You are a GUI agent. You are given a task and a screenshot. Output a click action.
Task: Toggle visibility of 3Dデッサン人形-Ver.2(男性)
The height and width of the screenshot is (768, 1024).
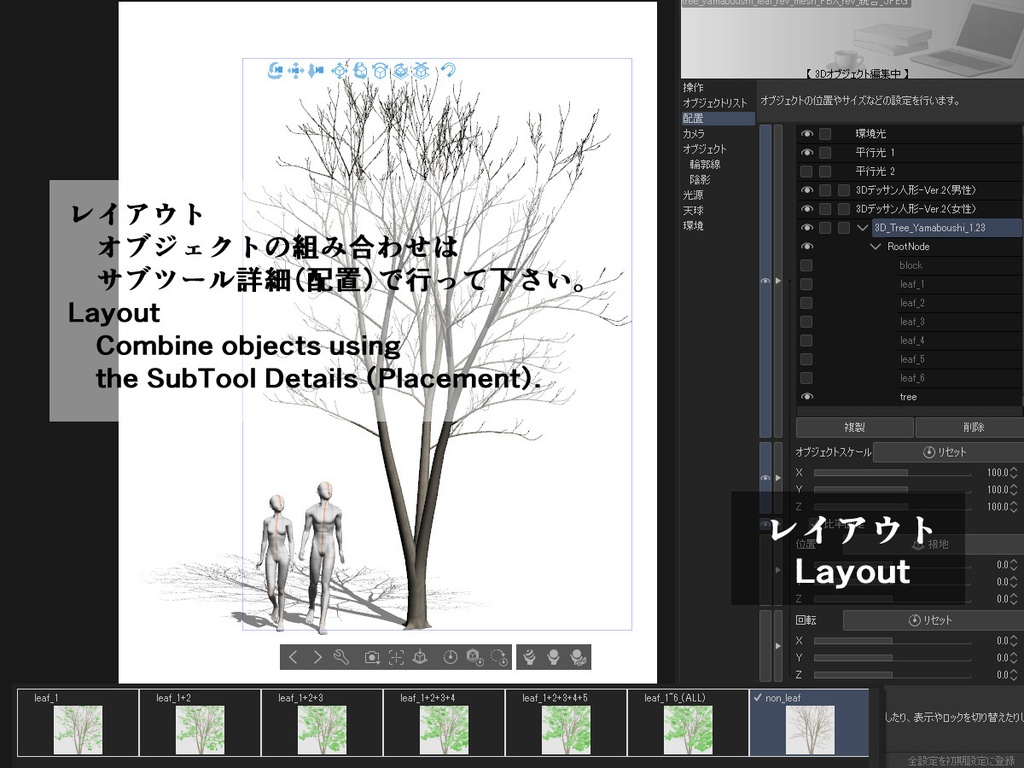click(807, 189)
